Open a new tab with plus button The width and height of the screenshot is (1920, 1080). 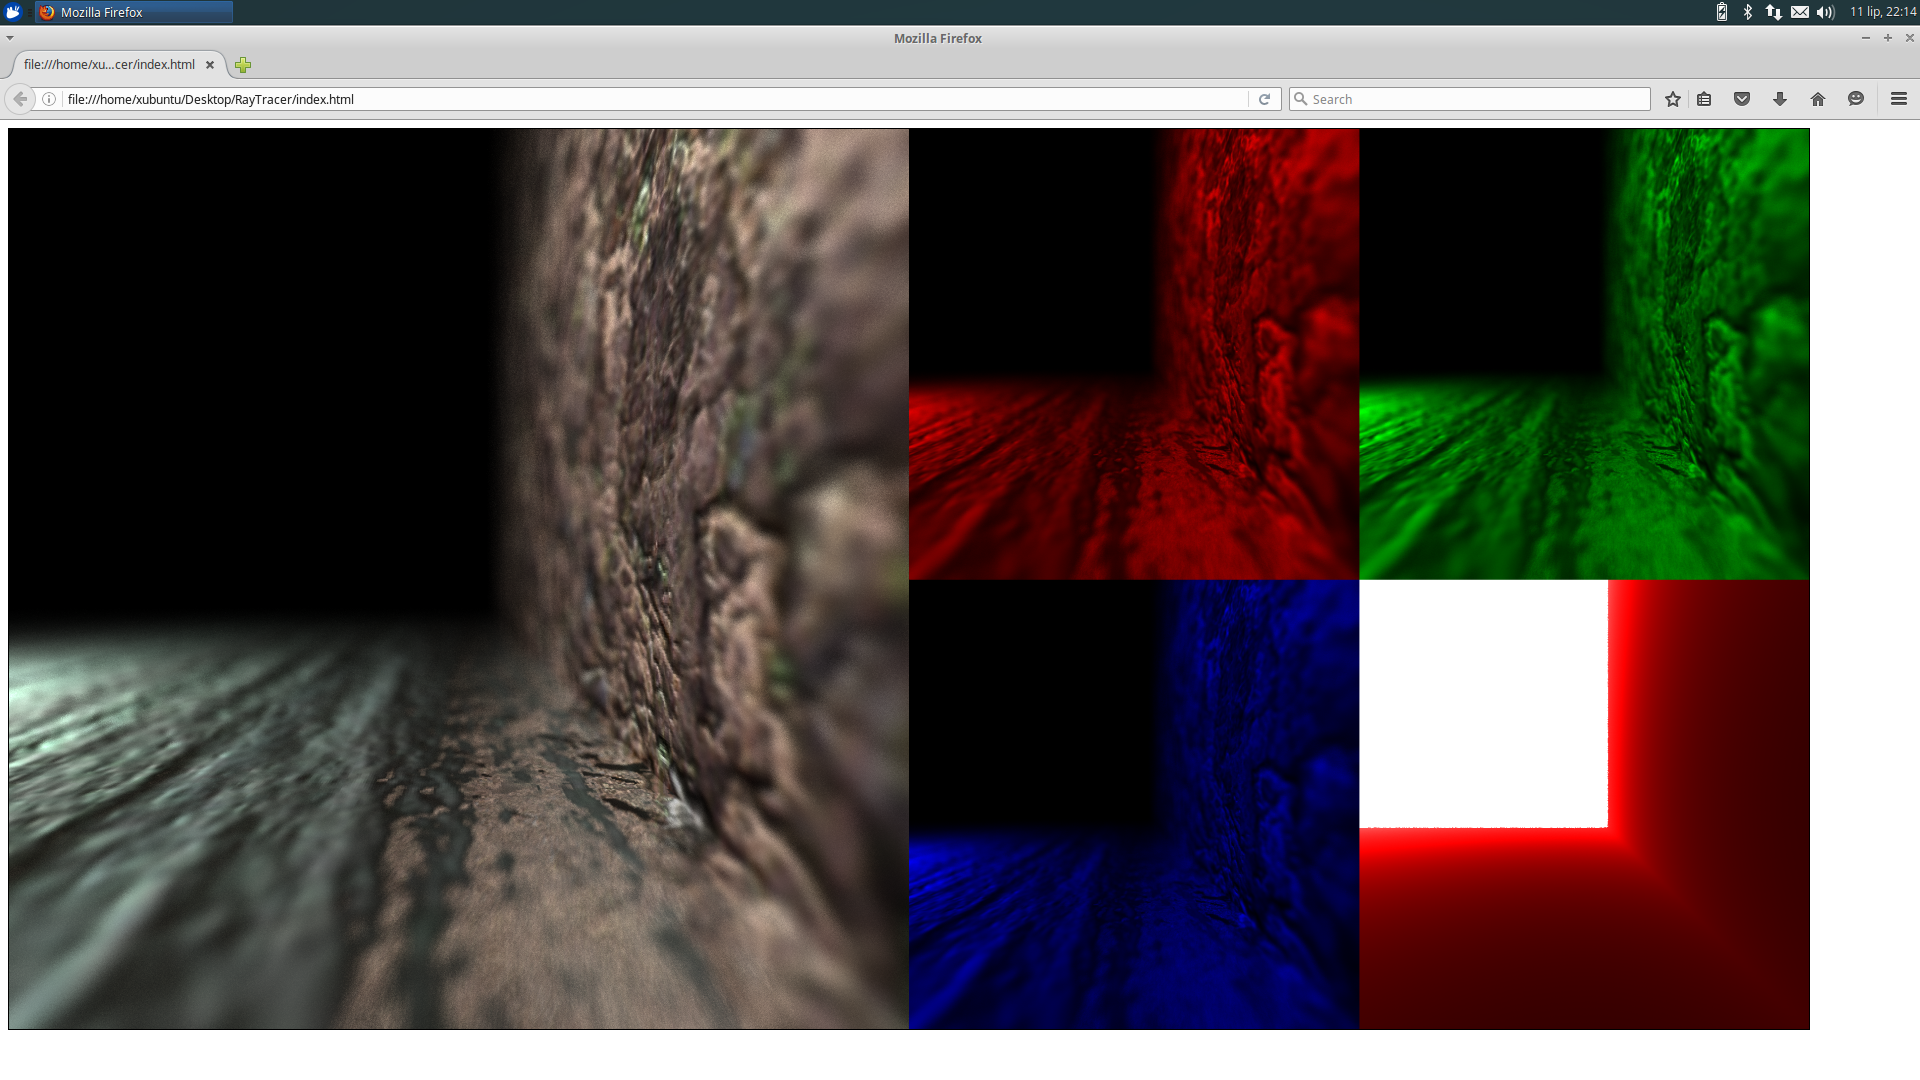pyautogui.click(x=243, y=65)
